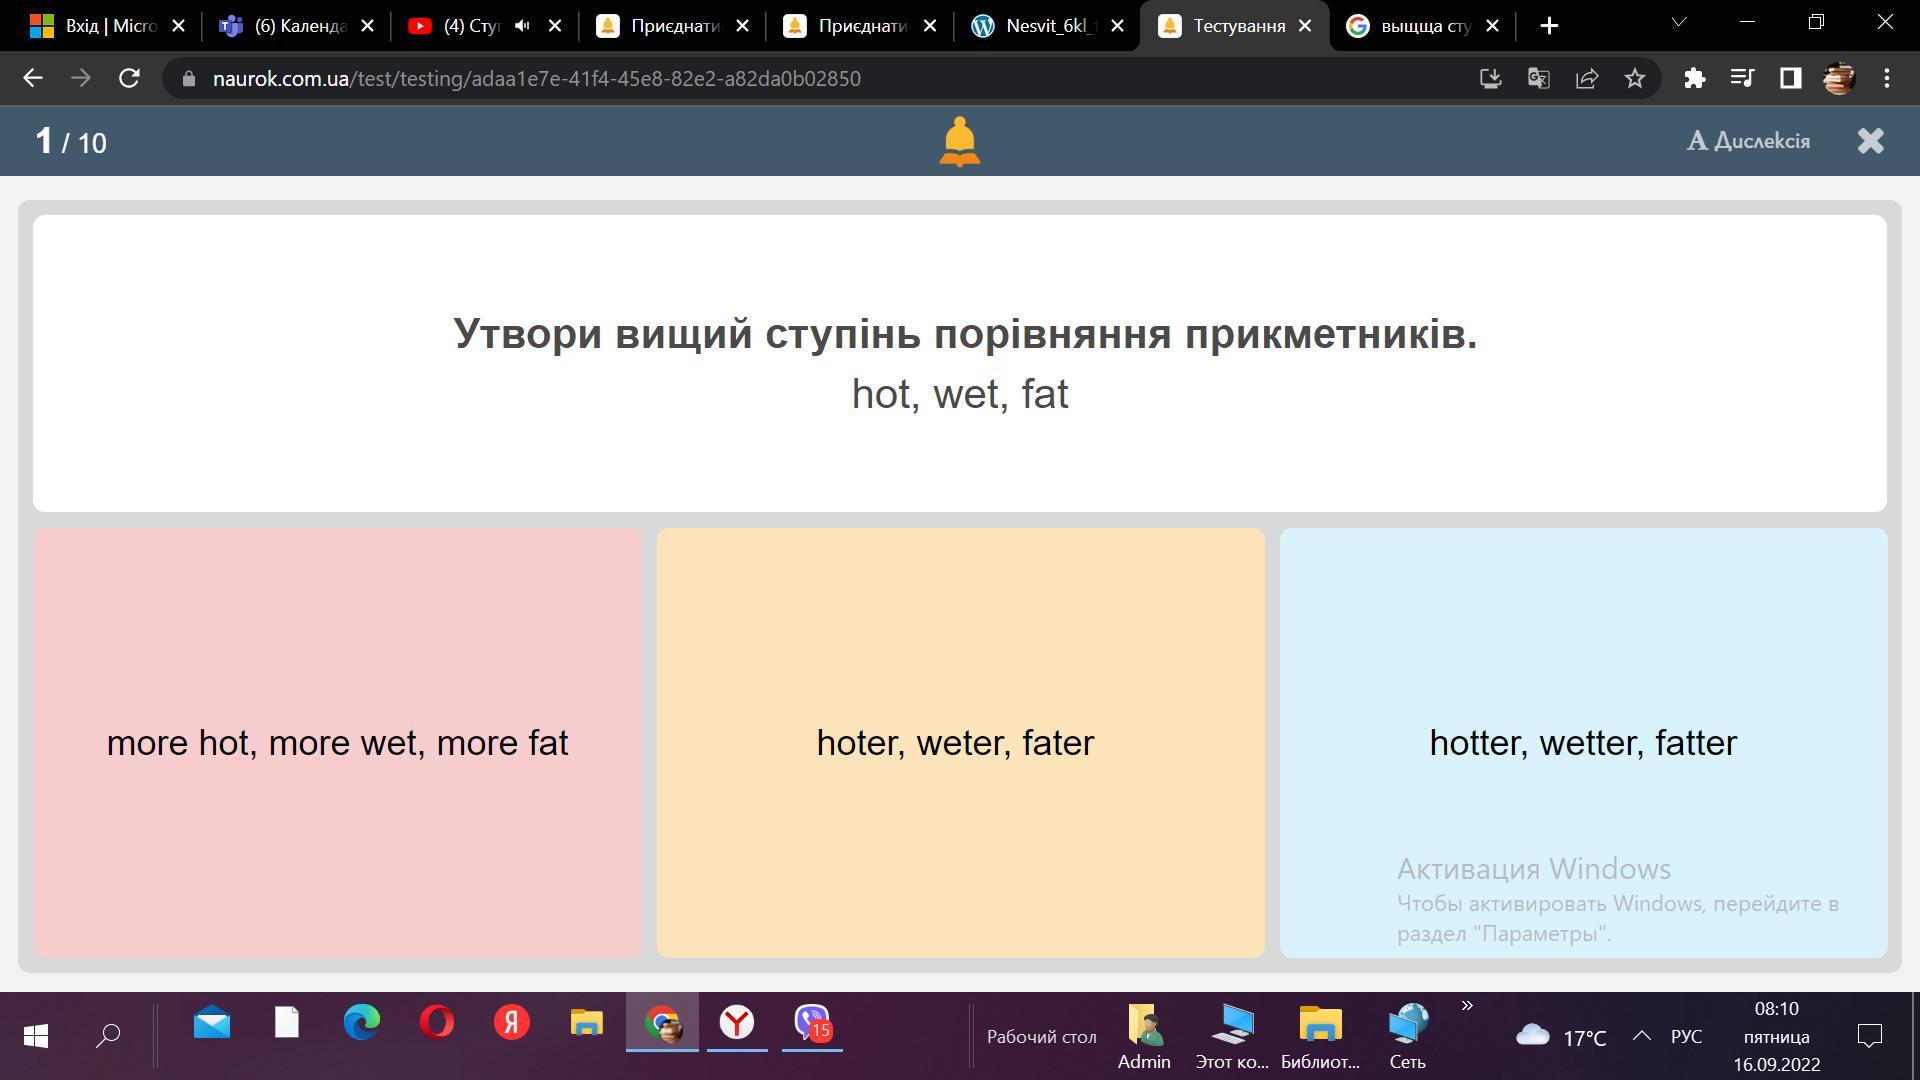The width and height of the screenshot is (1920, 1080).
Task: Click the orange bell icon in header
Action: 959,141
